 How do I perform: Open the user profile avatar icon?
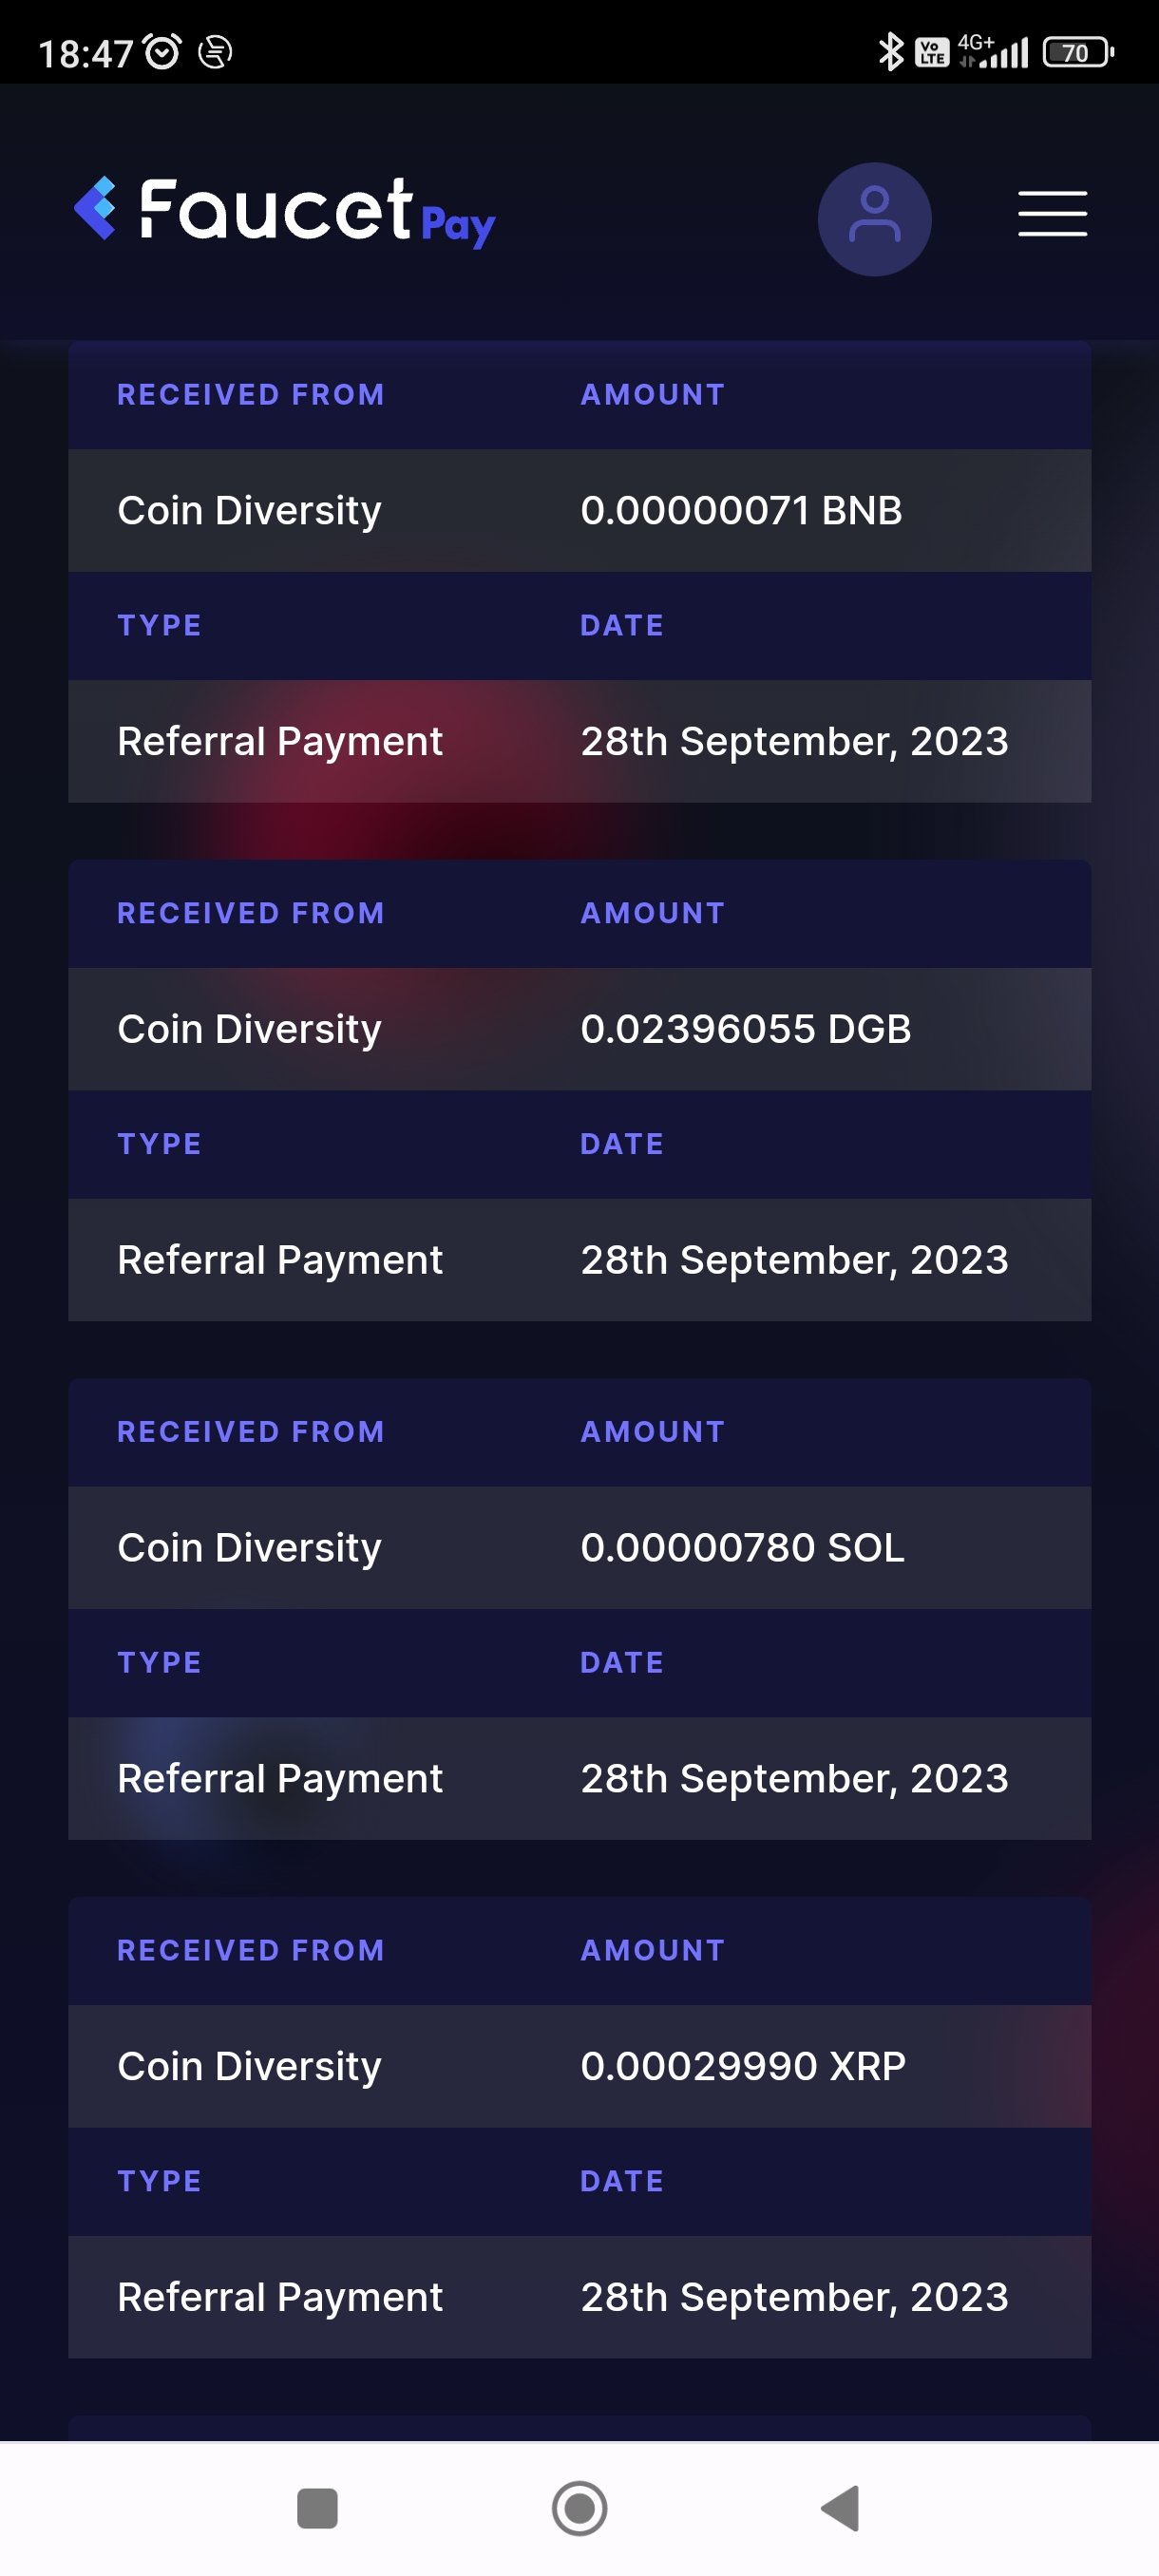[x=874, y=218]
